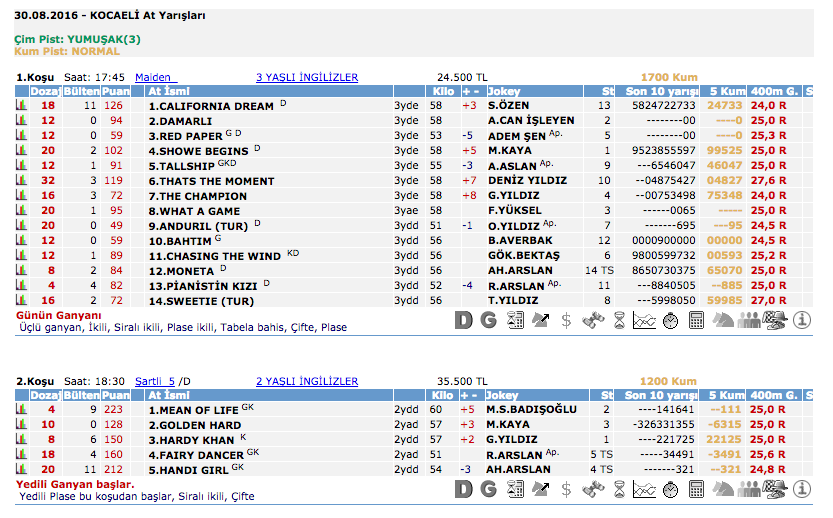Click the calculator icon under race 1
Image resolution: width=833 pixels, height=518 pixels.
click(697, 320)
